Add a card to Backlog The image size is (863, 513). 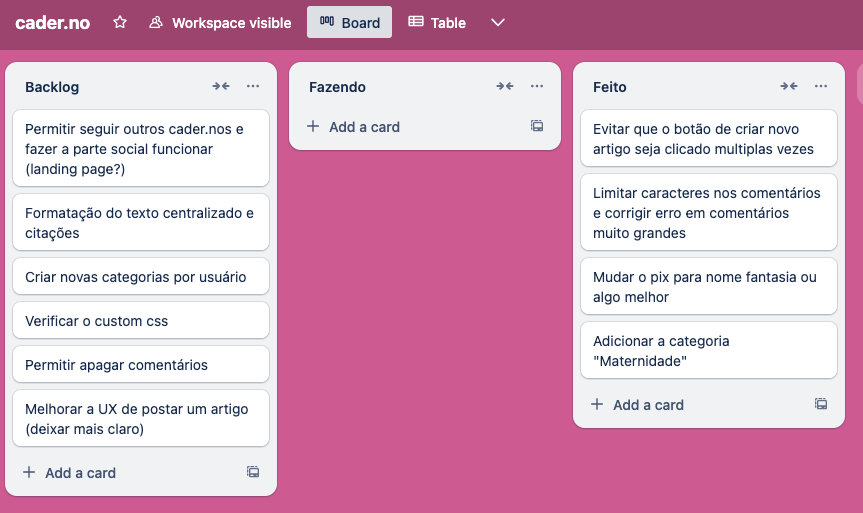pos(127,473)
